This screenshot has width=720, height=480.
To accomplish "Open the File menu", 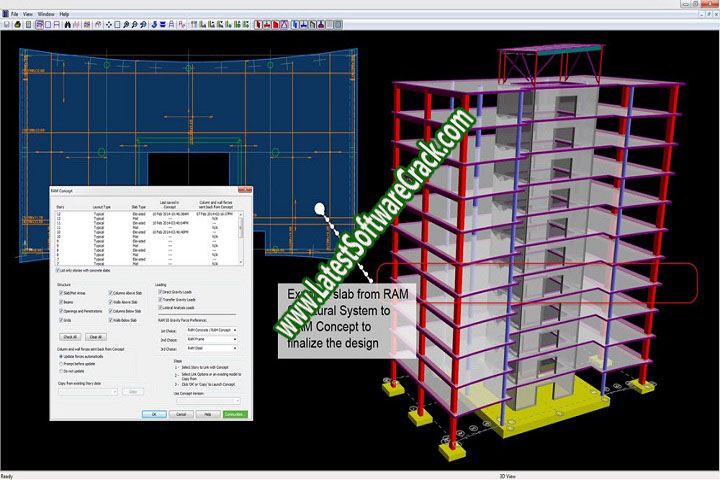I will pos(14,14).
